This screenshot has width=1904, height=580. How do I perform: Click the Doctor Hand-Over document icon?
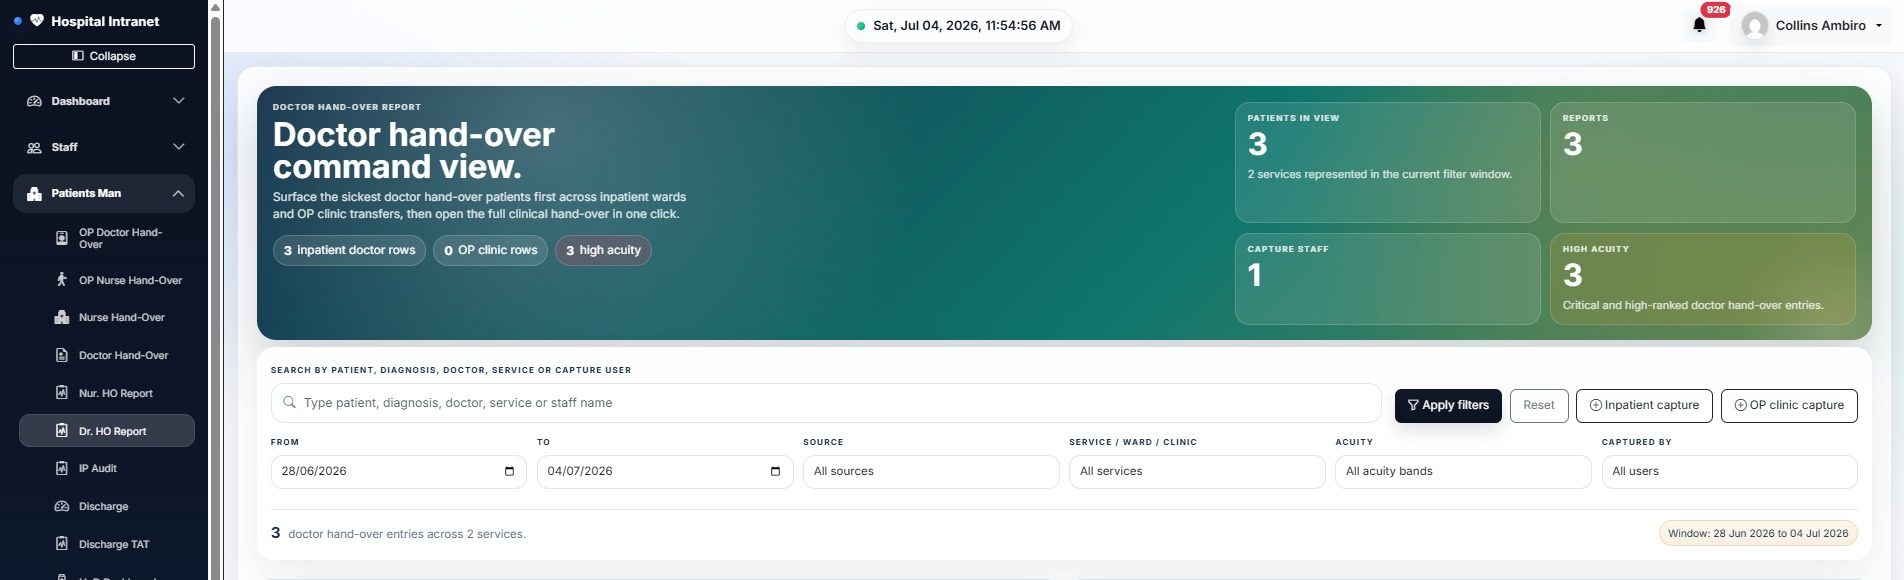[61, 355]
